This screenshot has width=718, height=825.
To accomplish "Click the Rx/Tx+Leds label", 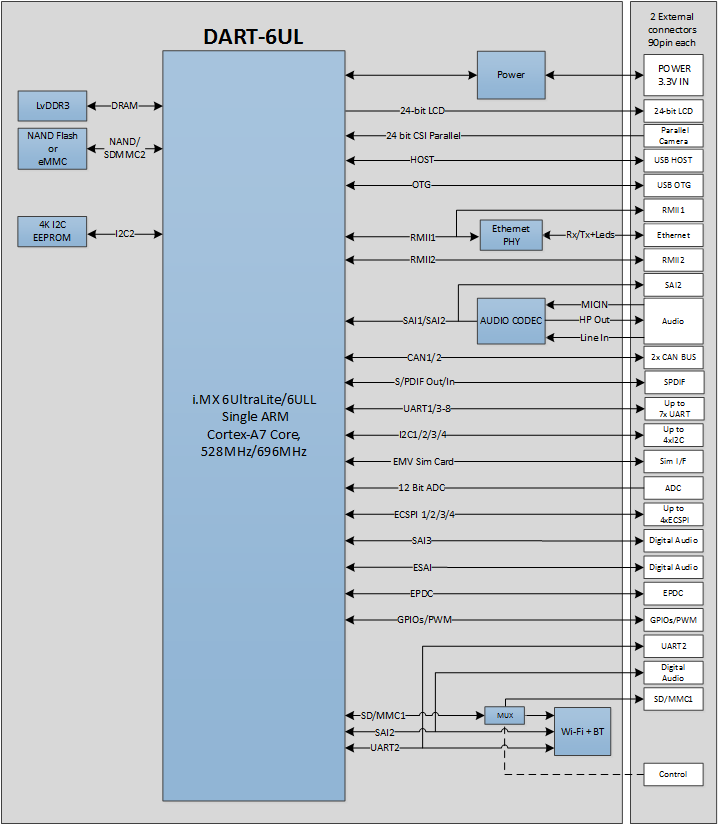I will (590, 235).
